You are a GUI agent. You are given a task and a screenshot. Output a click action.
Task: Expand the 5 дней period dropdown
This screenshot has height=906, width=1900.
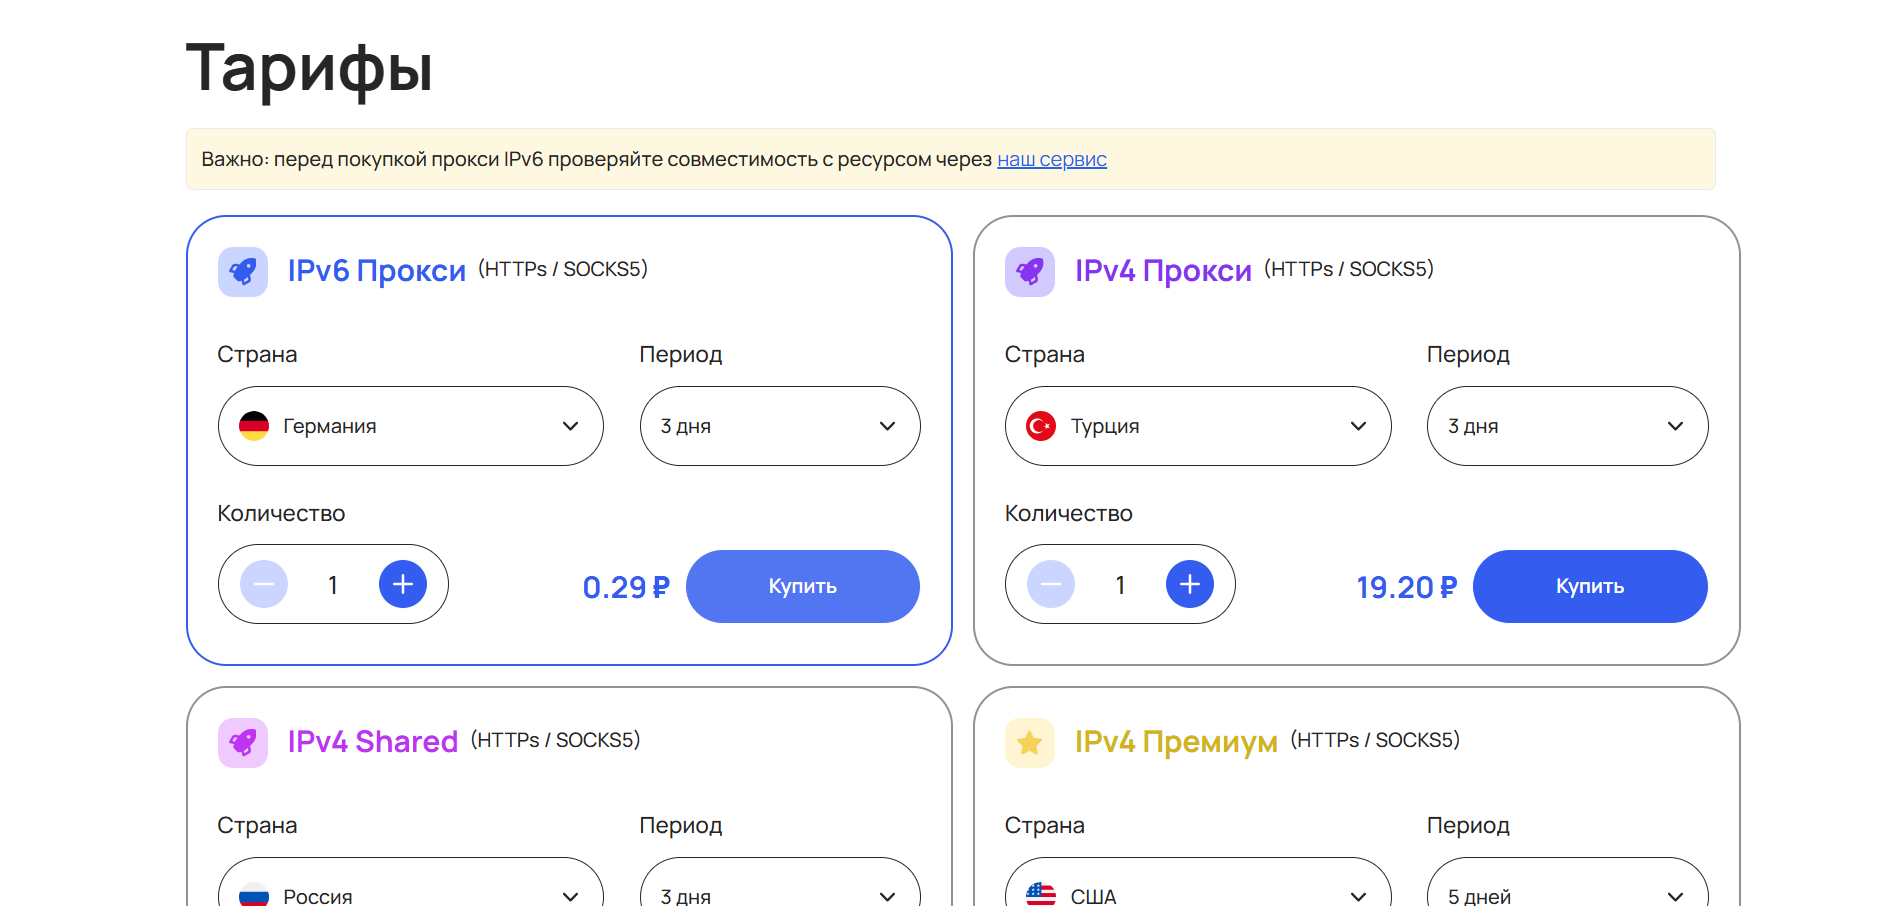1566,890
